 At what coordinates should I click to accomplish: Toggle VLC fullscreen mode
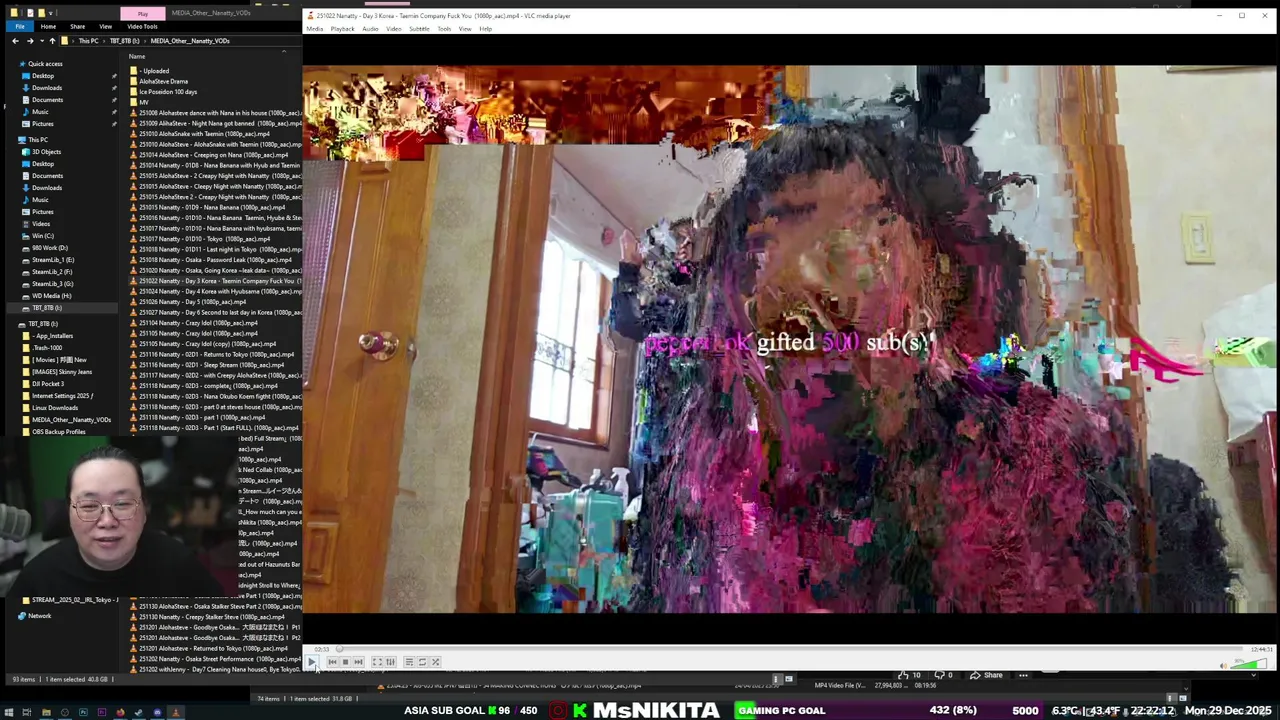377,662
